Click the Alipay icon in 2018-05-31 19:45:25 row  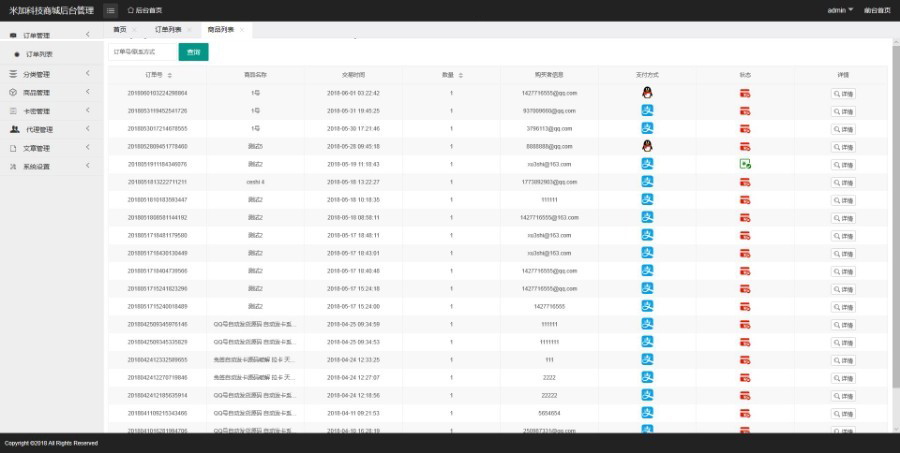coord(647,110)
